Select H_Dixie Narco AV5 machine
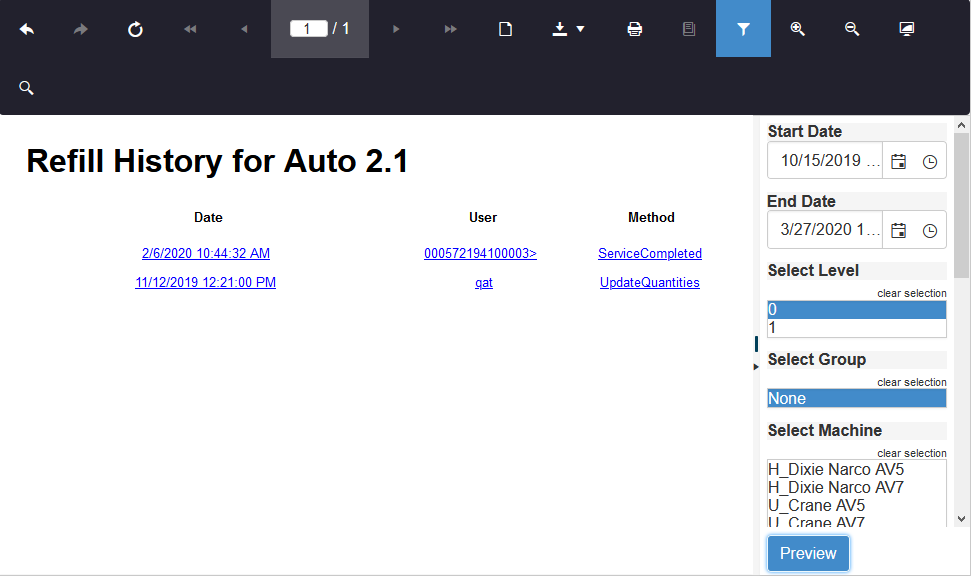 click(856, 469)
